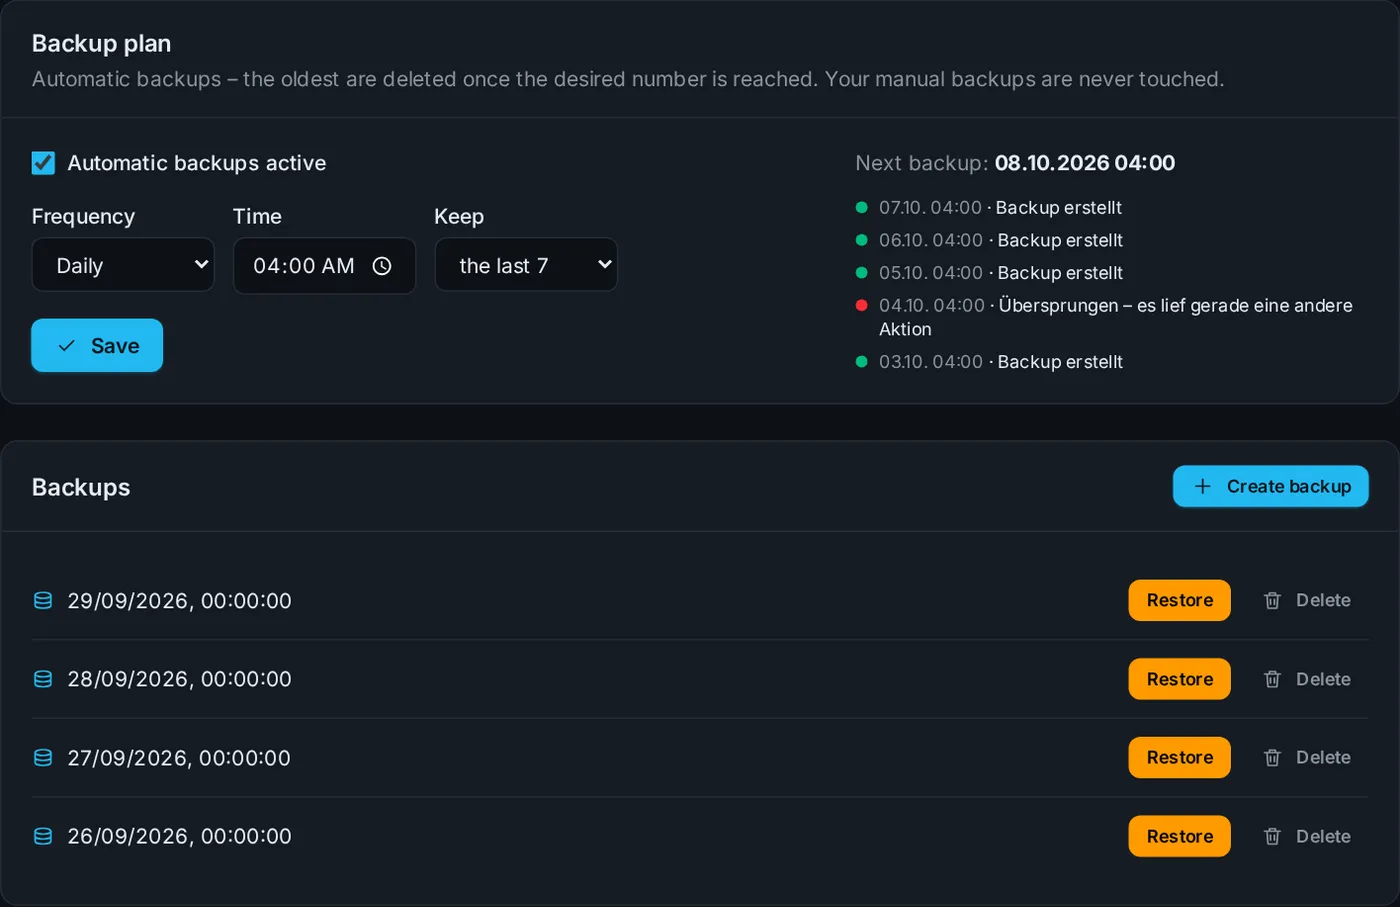1400x907 pixels.
Task: Click the Automatic backups active label
Action: (x=196, y=163)
